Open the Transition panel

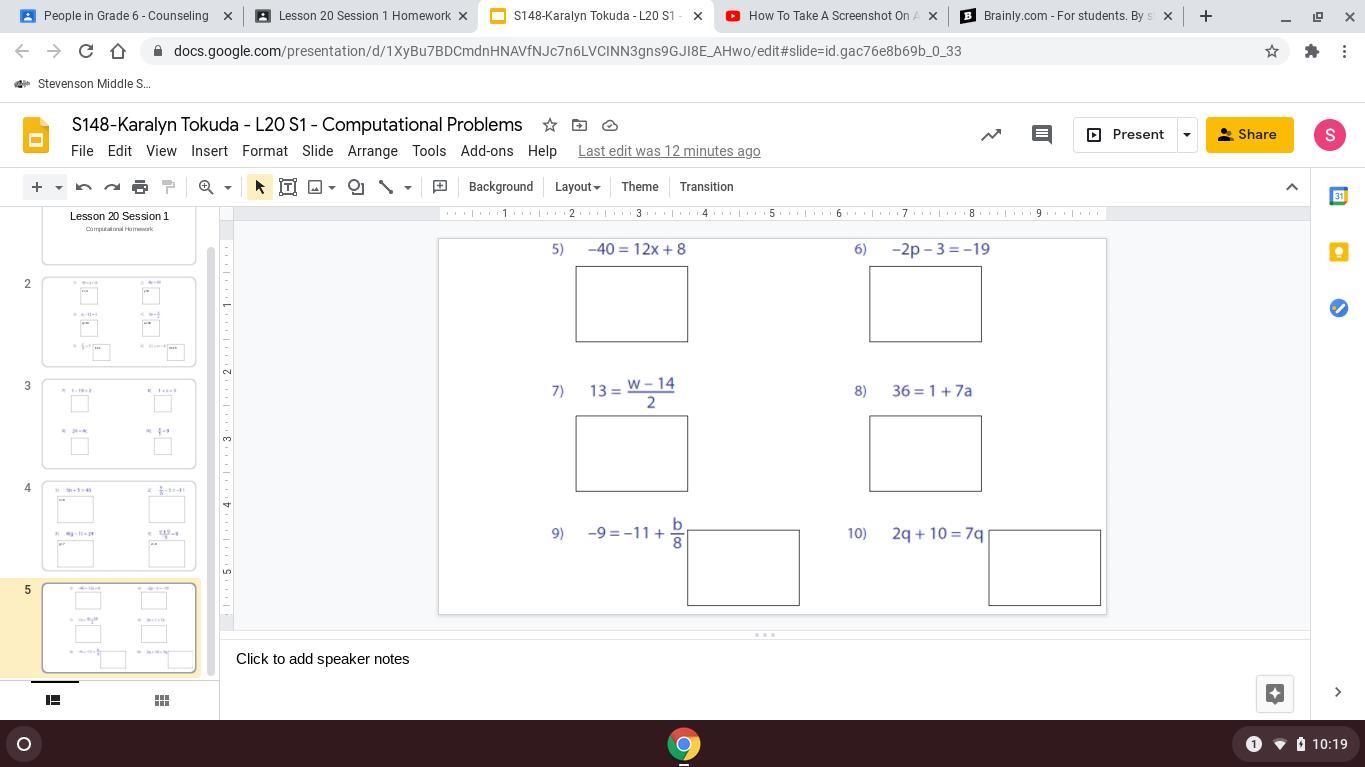coord(707,187)
